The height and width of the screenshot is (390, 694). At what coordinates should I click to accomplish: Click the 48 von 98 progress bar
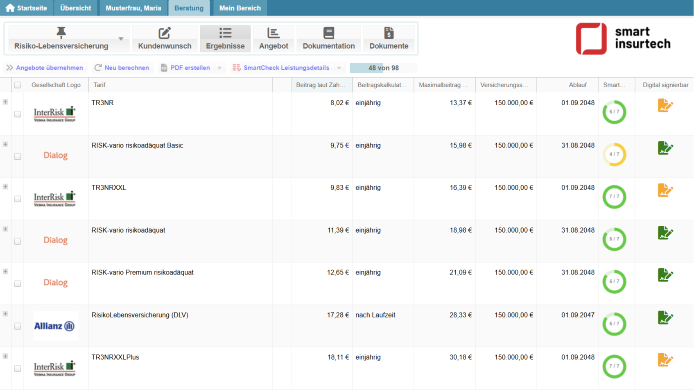tap(383, 68)
